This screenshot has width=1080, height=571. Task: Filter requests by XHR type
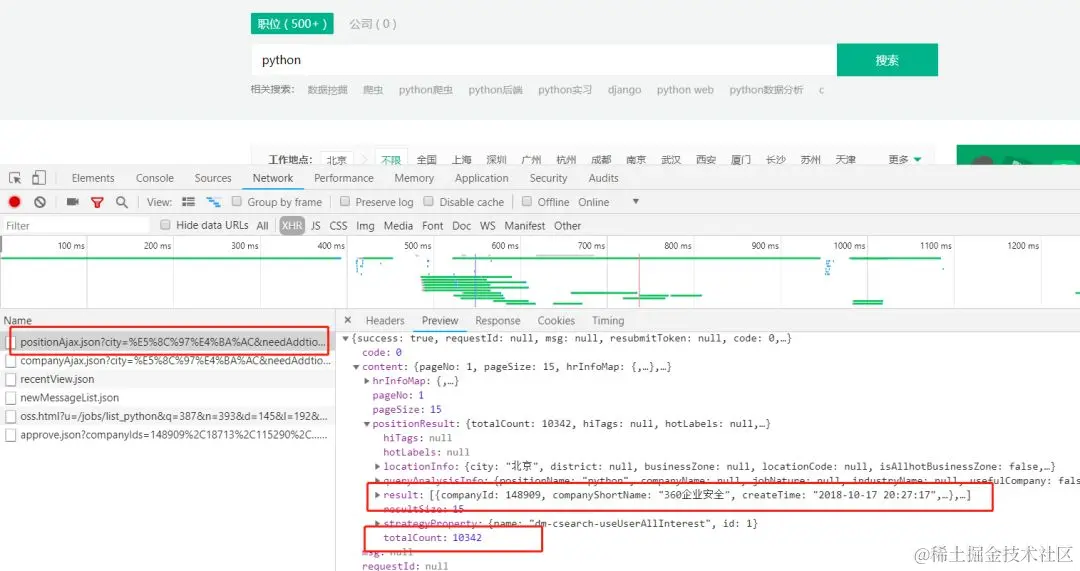[292, 225]
